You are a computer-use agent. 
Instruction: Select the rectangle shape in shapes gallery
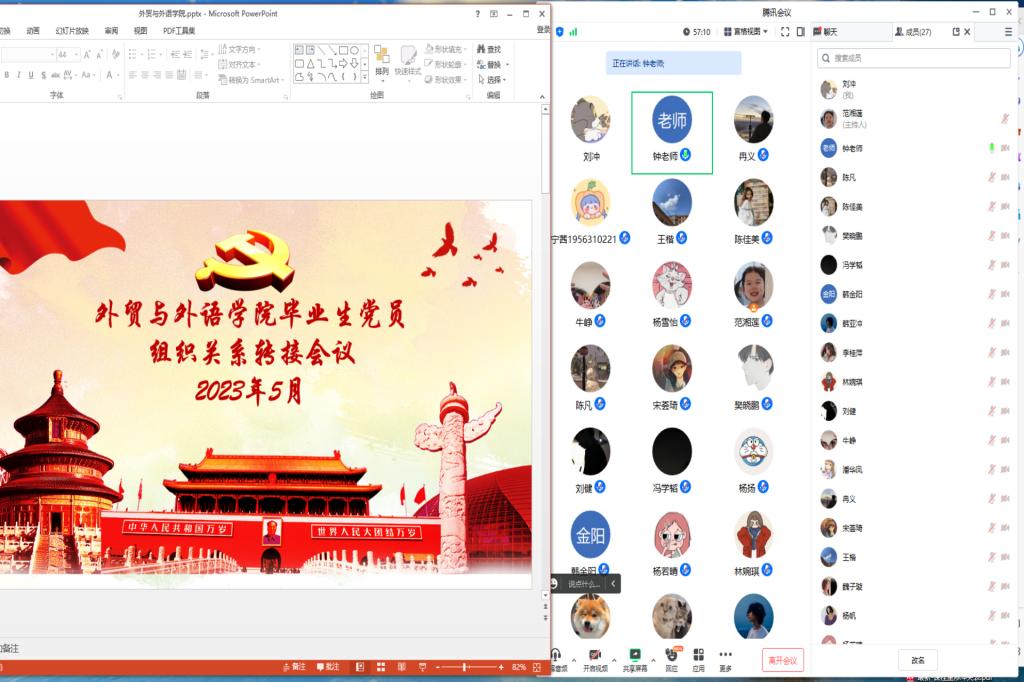(343, 50)
